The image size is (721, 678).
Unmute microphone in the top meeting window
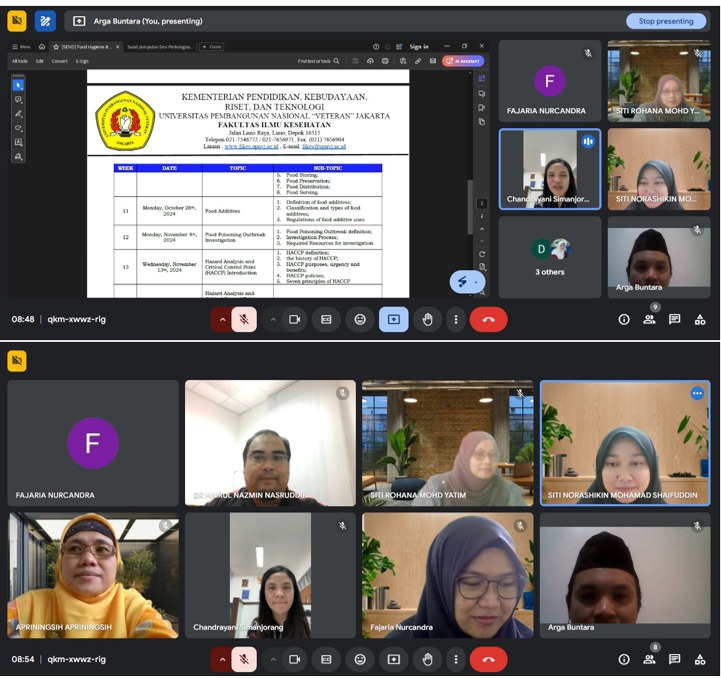243,320
